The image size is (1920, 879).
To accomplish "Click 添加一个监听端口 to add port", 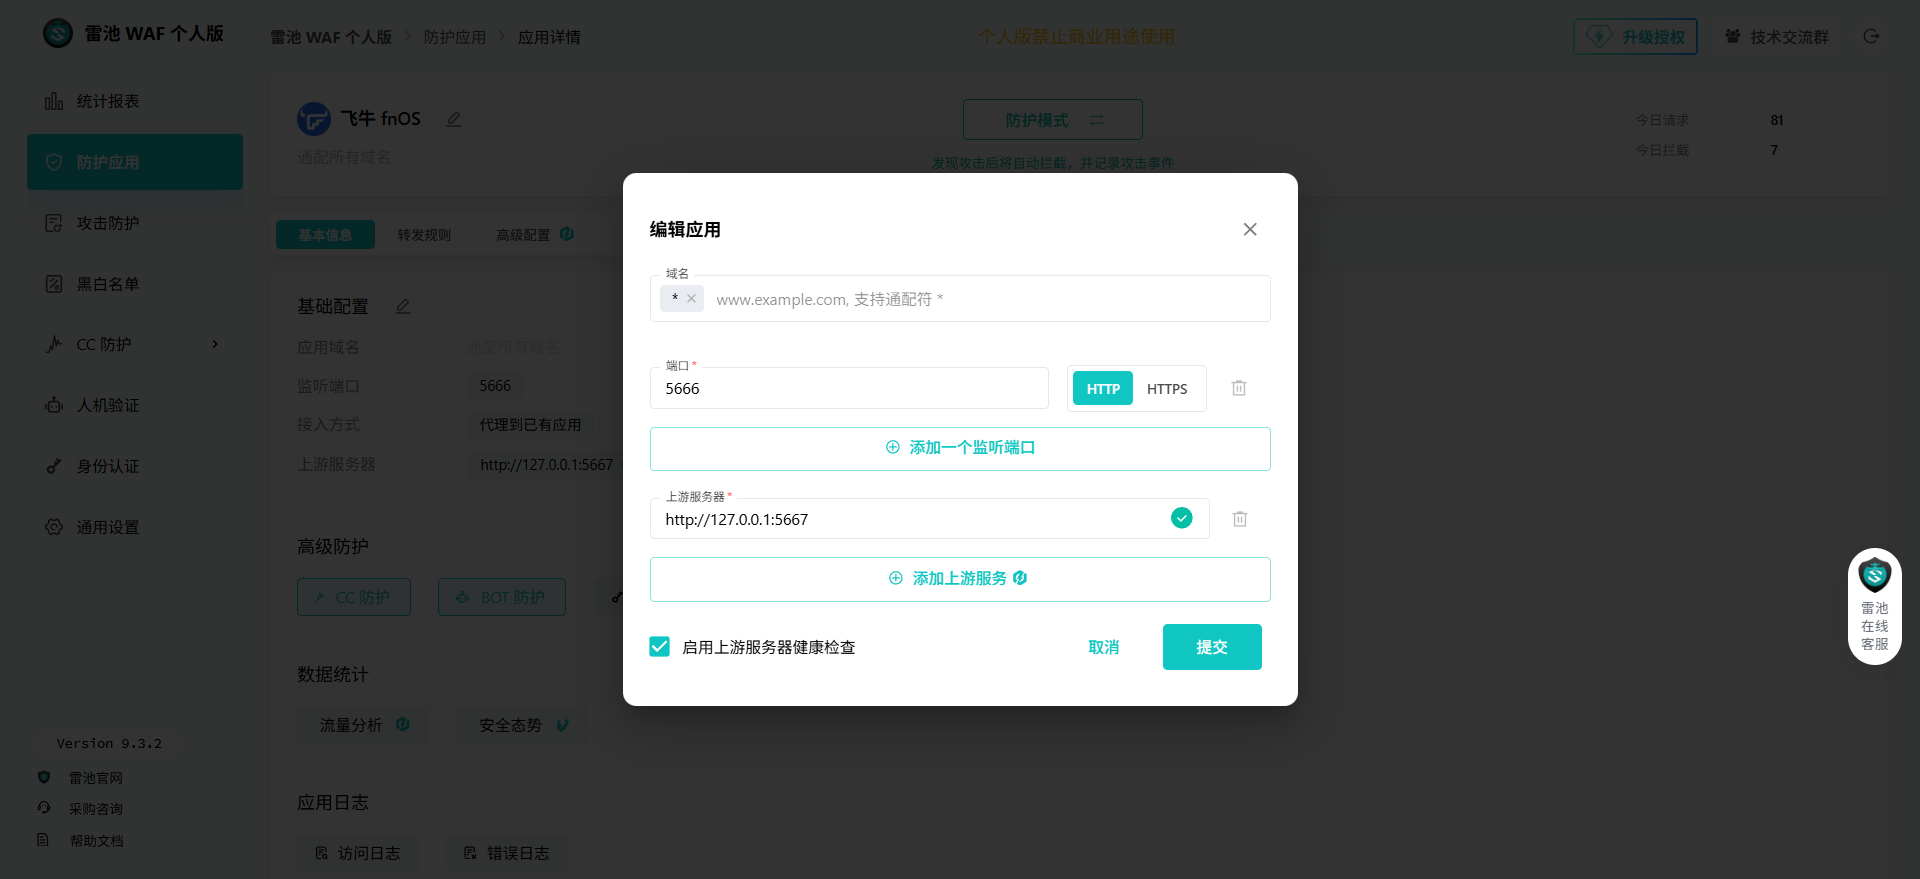I will click(x=960, y=448).
